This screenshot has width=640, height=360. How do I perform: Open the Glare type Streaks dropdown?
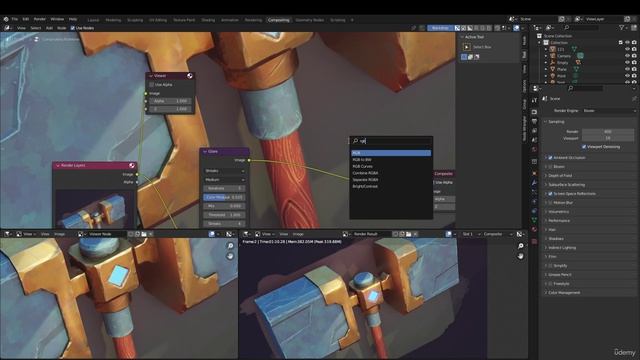tap(224, 171)
